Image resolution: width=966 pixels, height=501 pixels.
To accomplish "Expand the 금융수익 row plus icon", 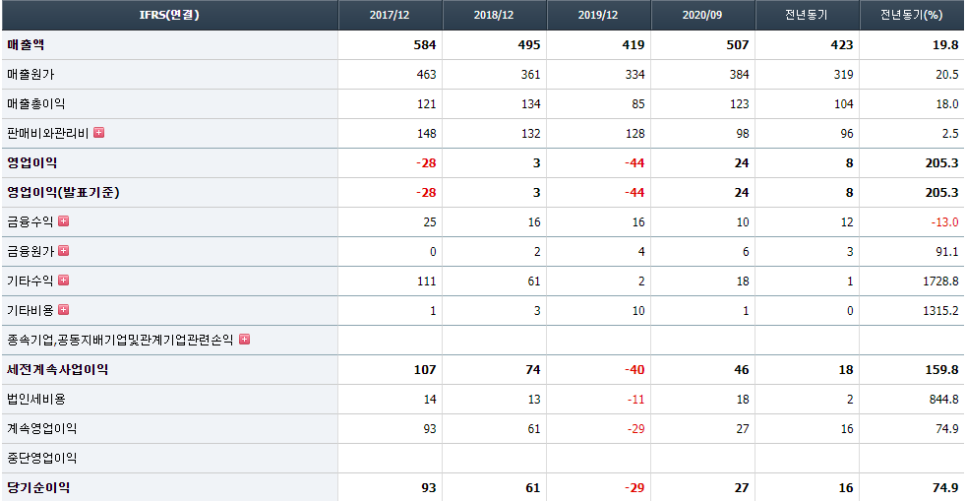I will 63,221.
